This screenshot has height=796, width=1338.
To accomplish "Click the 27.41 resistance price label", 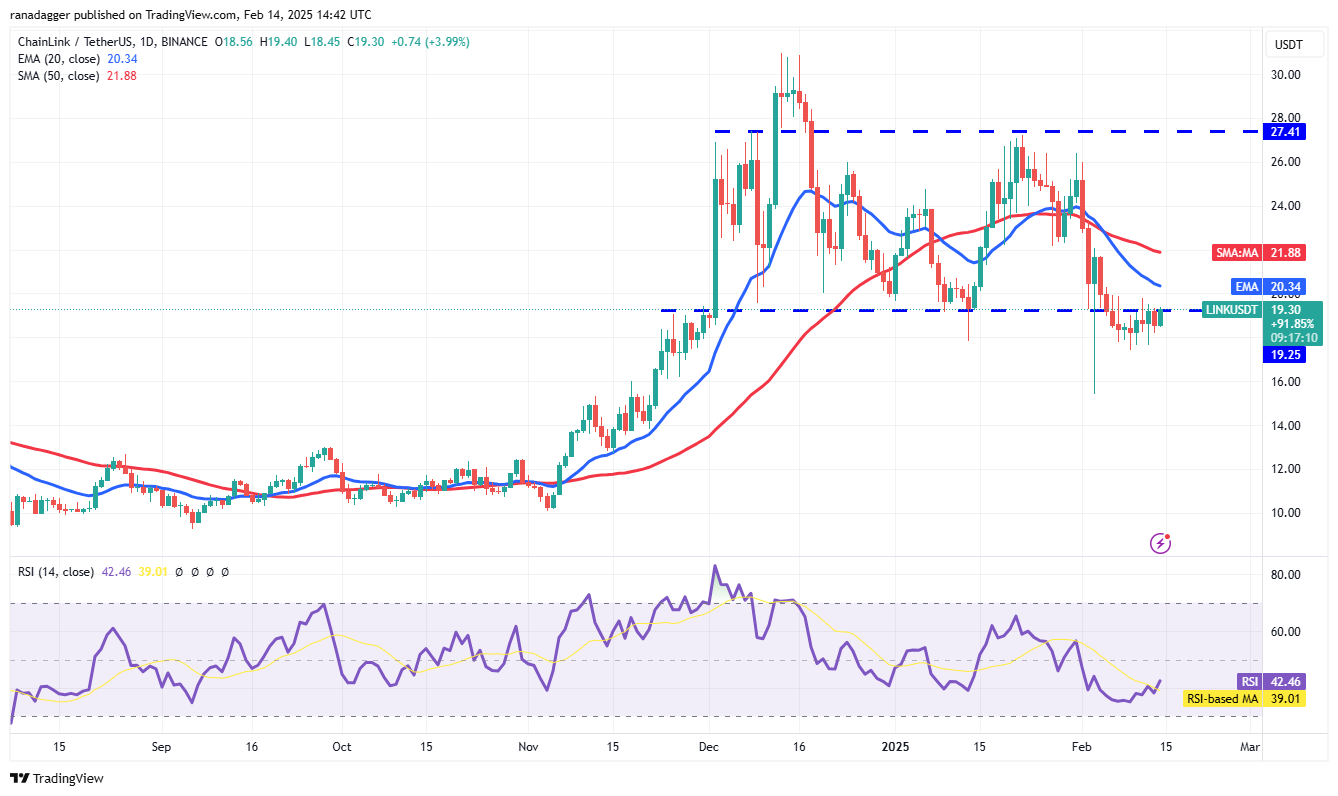I will [1283, 131].
